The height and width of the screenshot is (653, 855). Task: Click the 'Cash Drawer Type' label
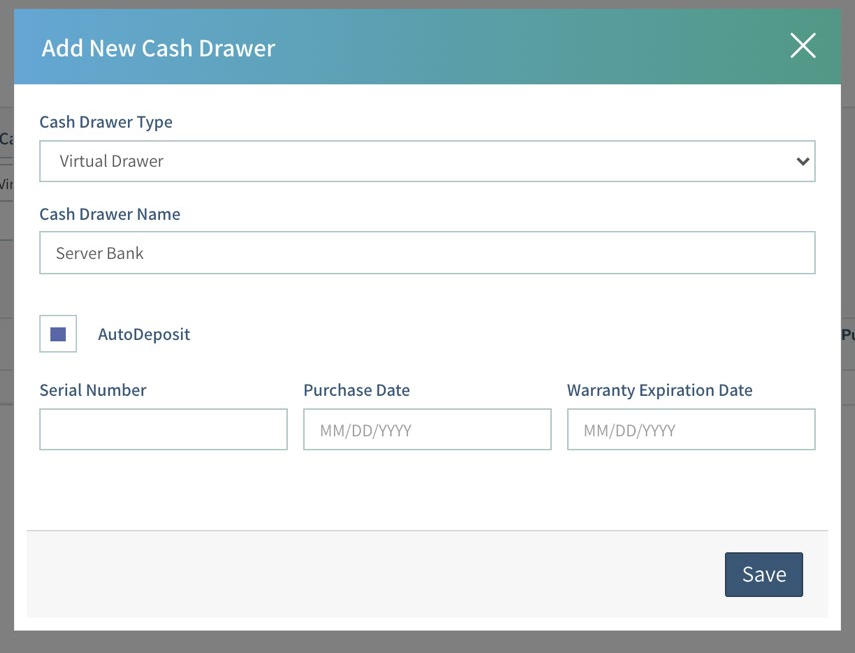[x=106, y=122]
